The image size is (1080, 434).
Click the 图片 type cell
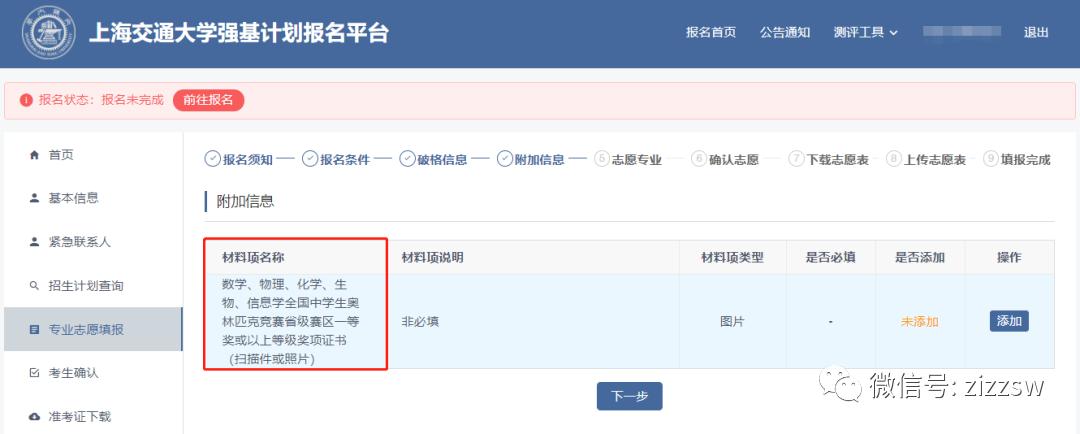tap(732, 321)
